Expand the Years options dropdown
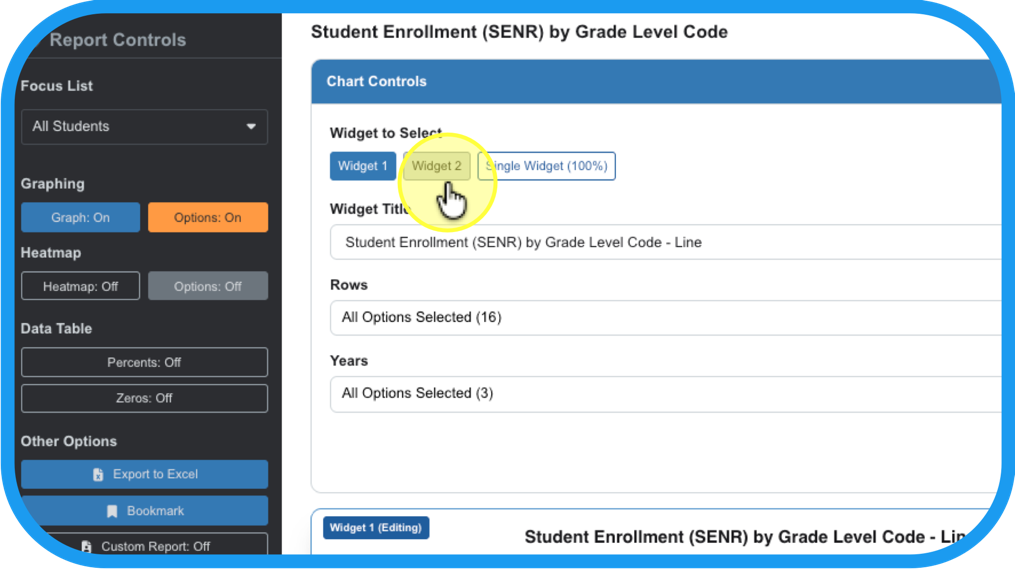Viewport: 1015px width, 569px height. click(660, 393)
